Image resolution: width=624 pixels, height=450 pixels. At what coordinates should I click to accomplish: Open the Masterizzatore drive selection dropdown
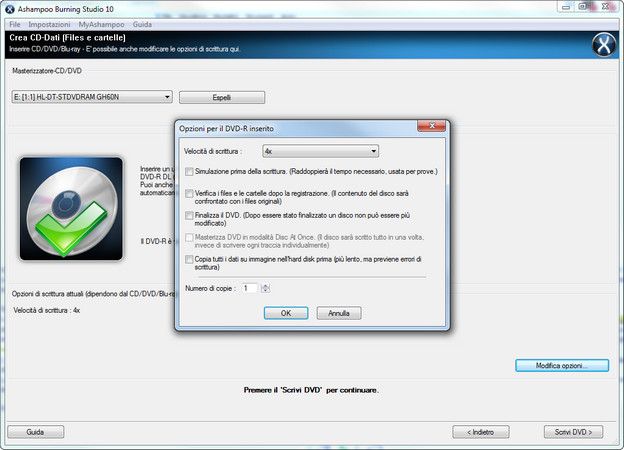point(92,97)
